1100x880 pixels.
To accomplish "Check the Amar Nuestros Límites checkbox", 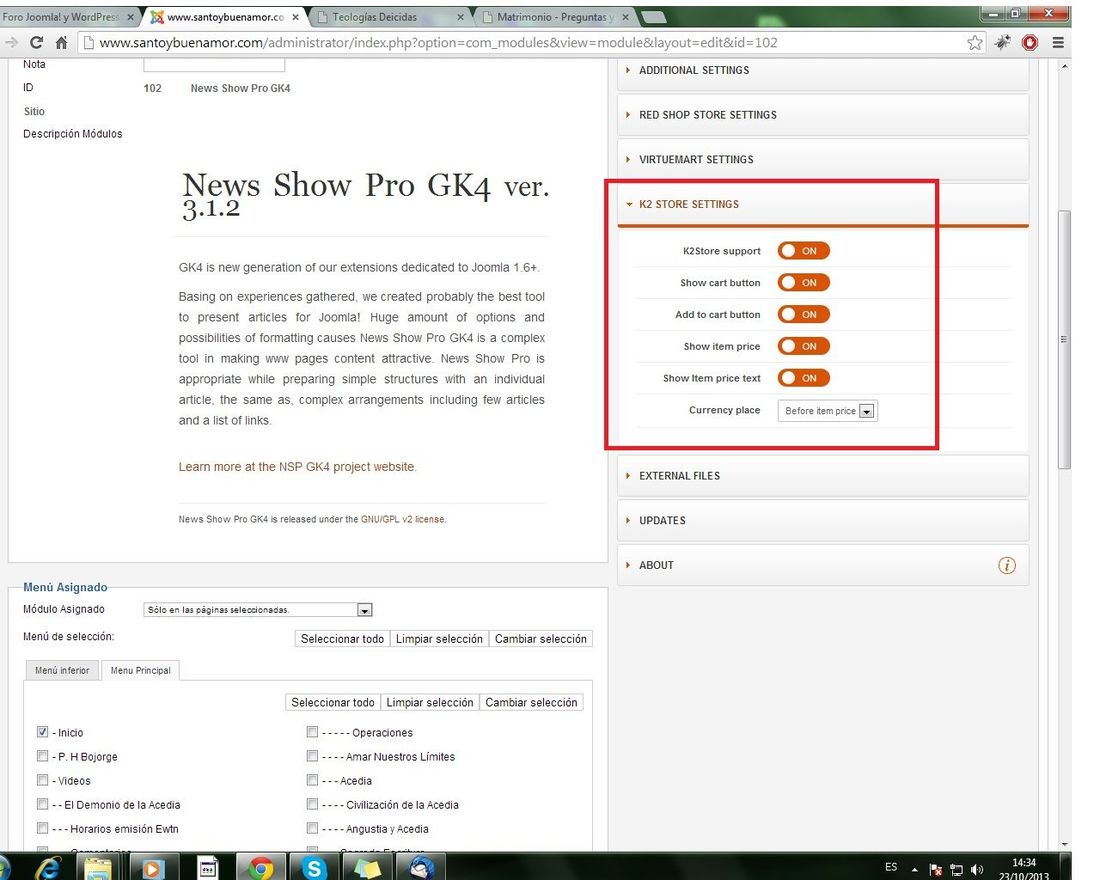I will point(312,756).
